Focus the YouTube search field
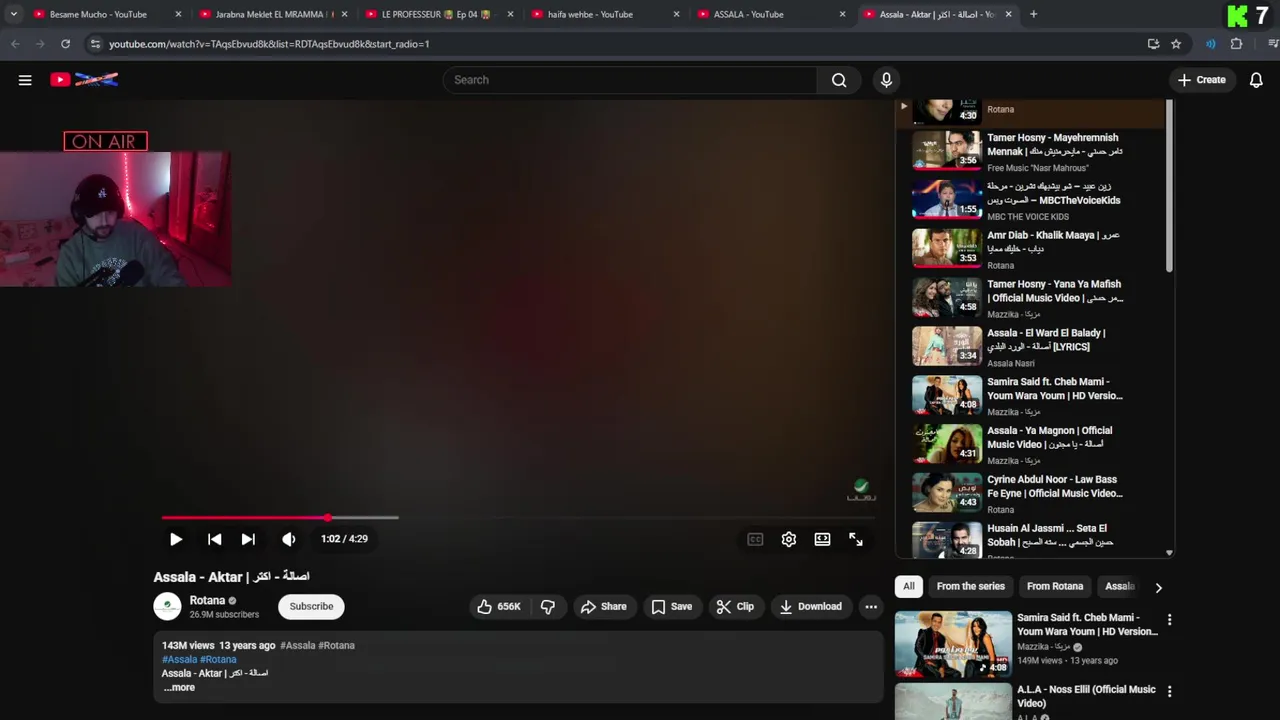The image size is (1280, 720). coord(630,80)
